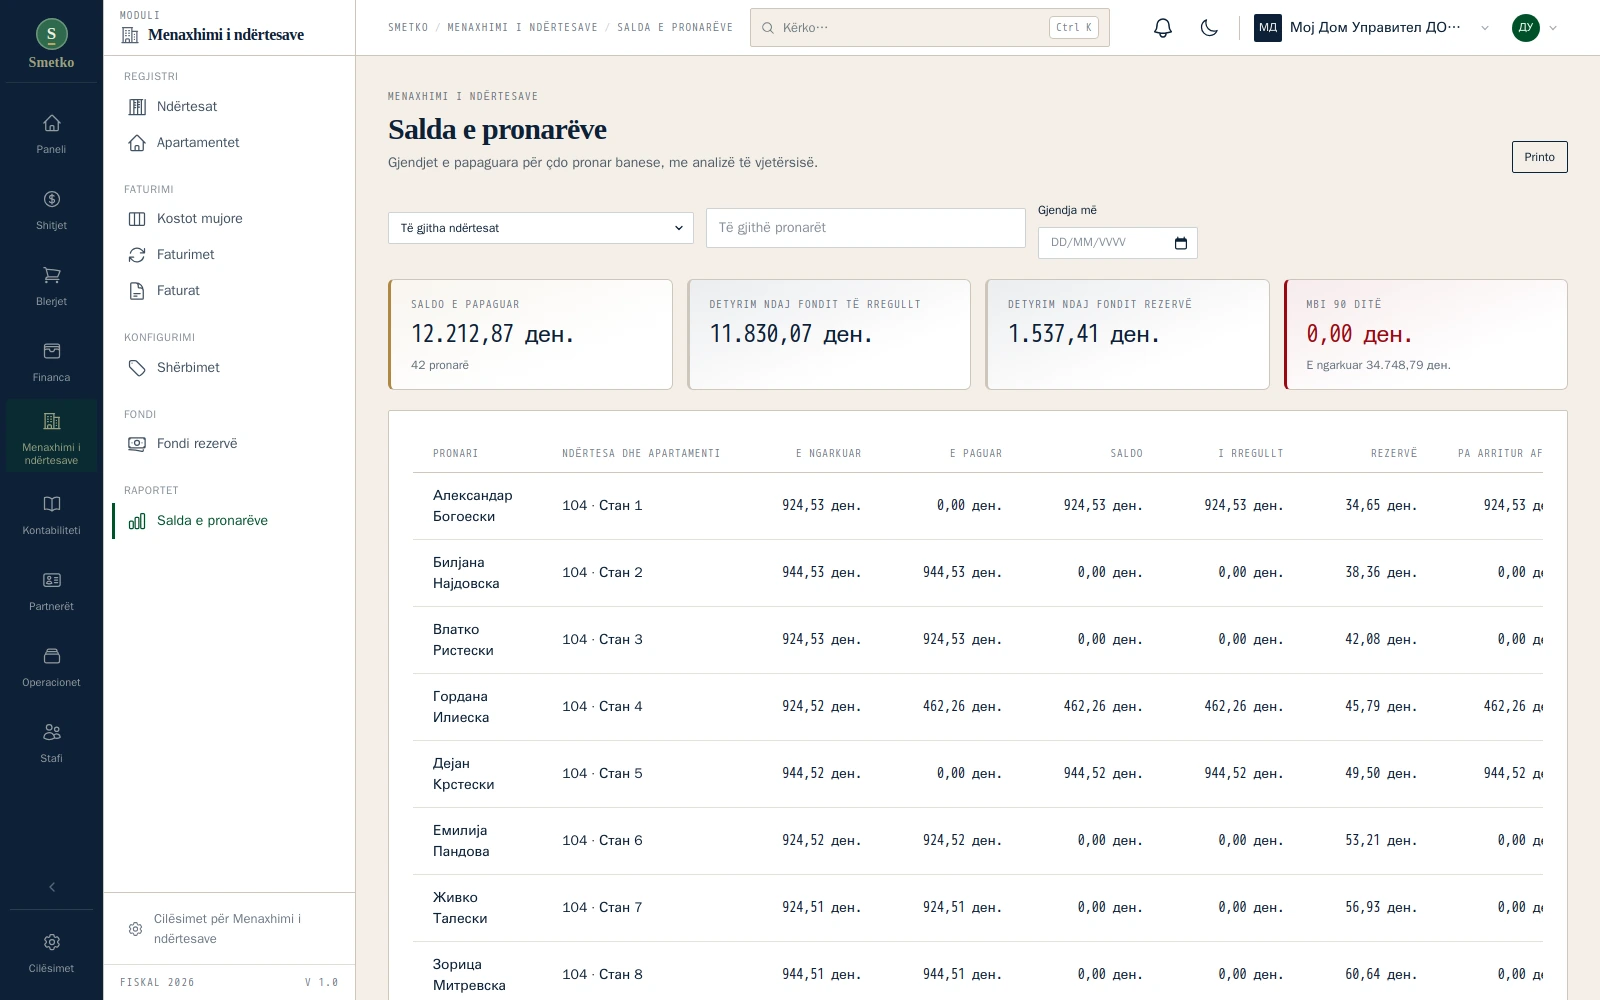This screenshot has width=1600, height=1000.
Task: Open Cilësimet për Menaxhimi i ndërtesave
Action: pos(229,929)
